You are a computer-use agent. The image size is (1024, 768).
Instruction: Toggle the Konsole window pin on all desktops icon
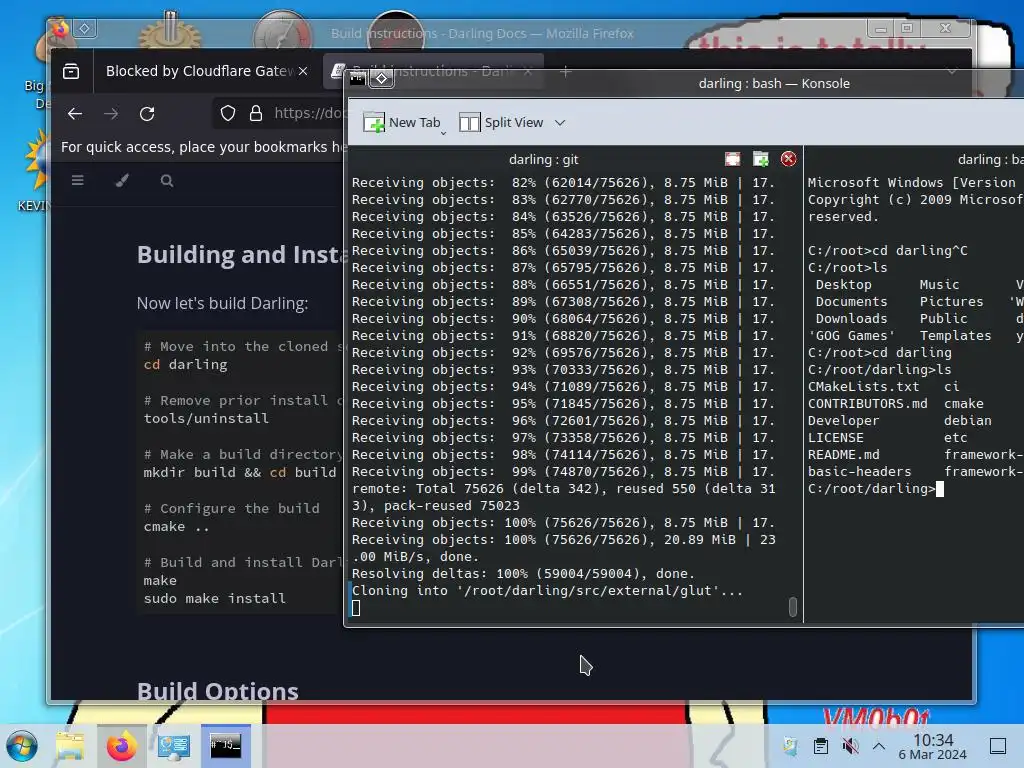click(382, 79)
